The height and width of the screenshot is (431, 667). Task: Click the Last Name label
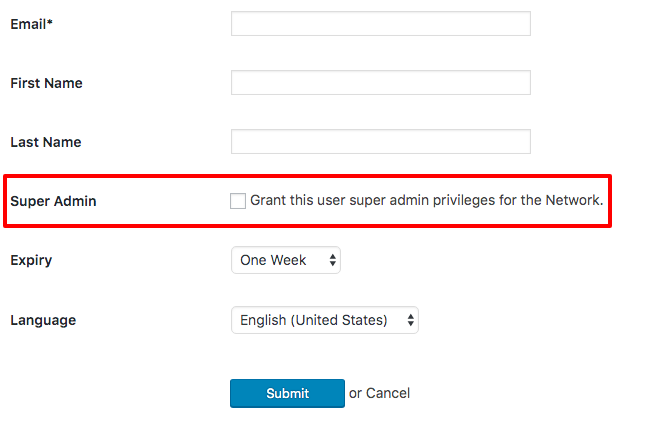tap(45, 142)
